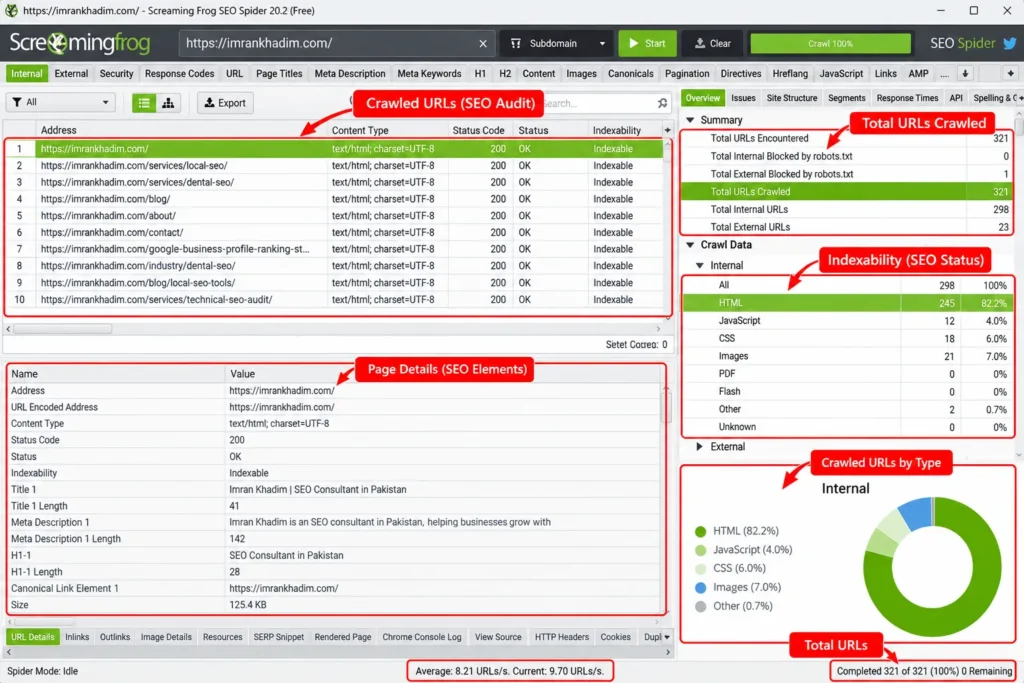Add column with plus icon beside Indexability
The image size is (1024, 683).
(667, 130)
